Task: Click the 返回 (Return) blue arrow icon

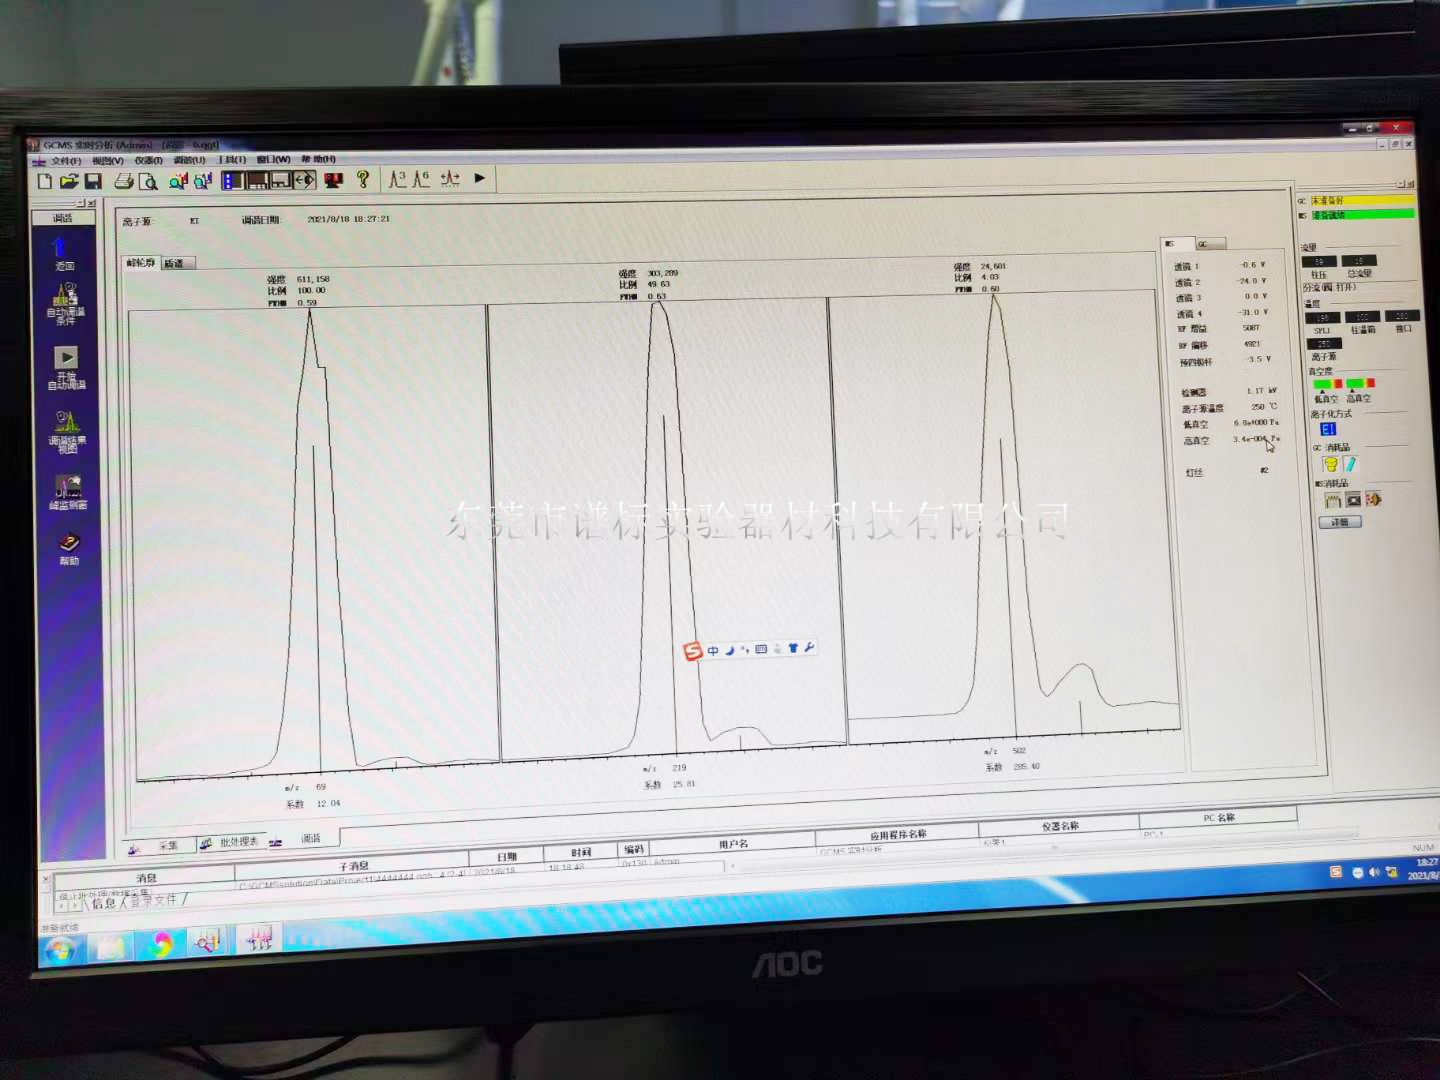Action: coord(62,252)
